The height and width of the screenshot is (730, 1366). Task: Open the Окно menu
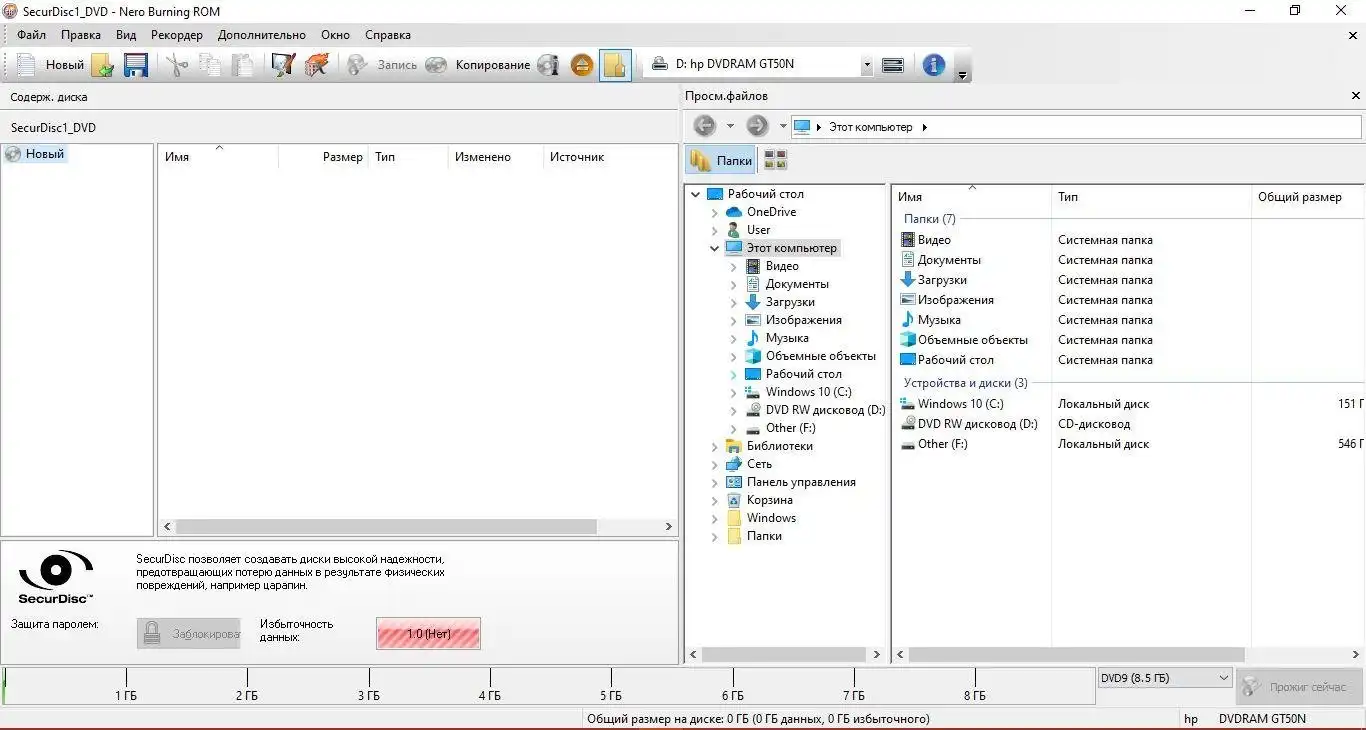point(336,35)
